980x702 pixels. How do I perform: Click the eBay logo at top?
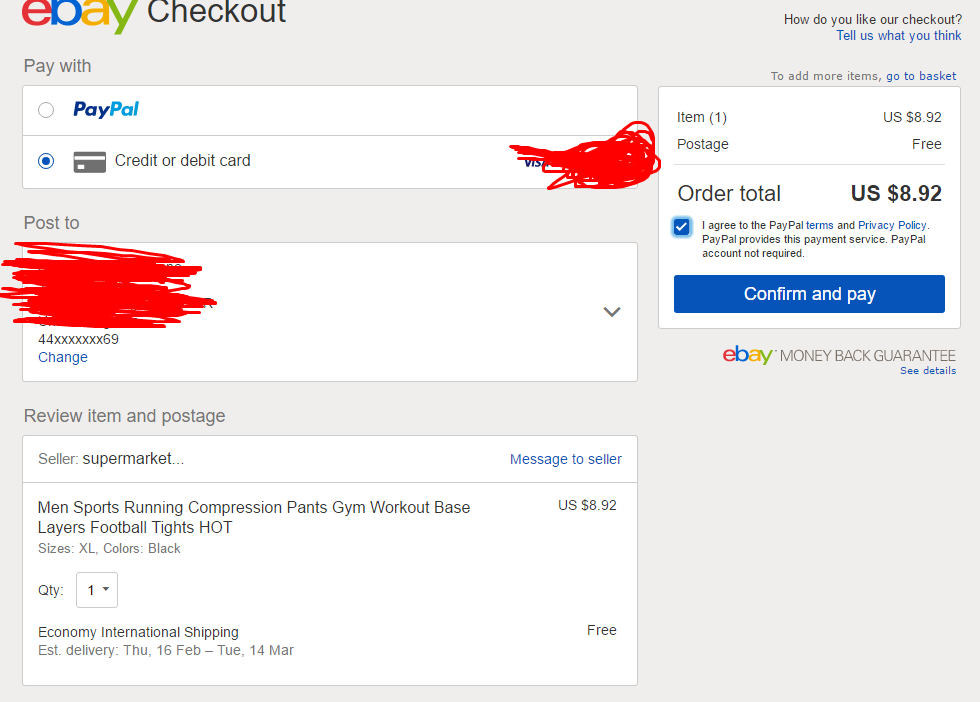(80, 14)
